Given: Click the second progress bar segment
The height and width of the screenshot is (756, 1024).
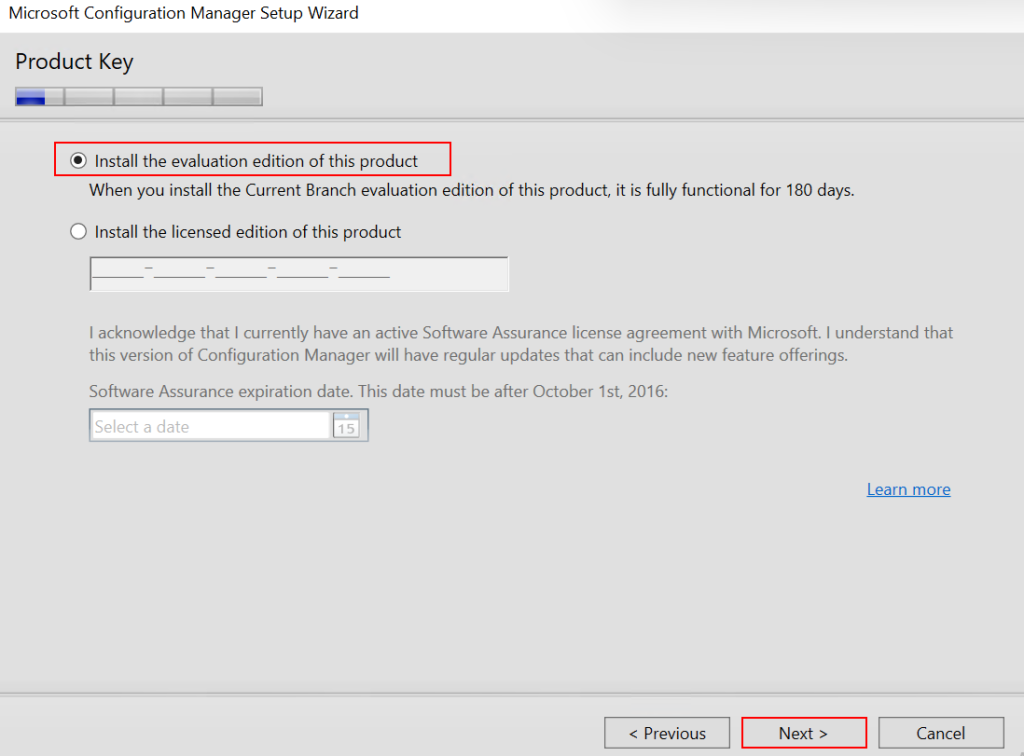Looking at the screenshot, I should coord(89,97).
